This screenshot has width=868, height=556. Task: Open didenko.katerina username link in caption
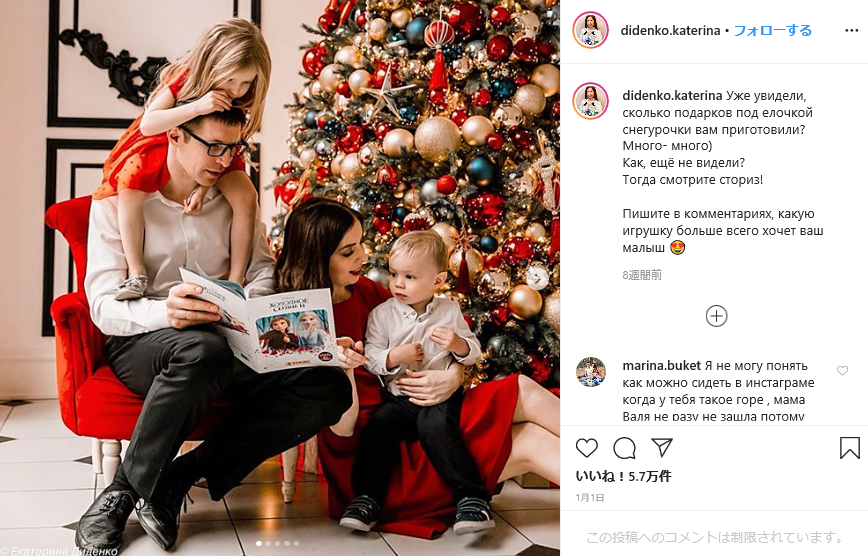[x=672, y=95]
